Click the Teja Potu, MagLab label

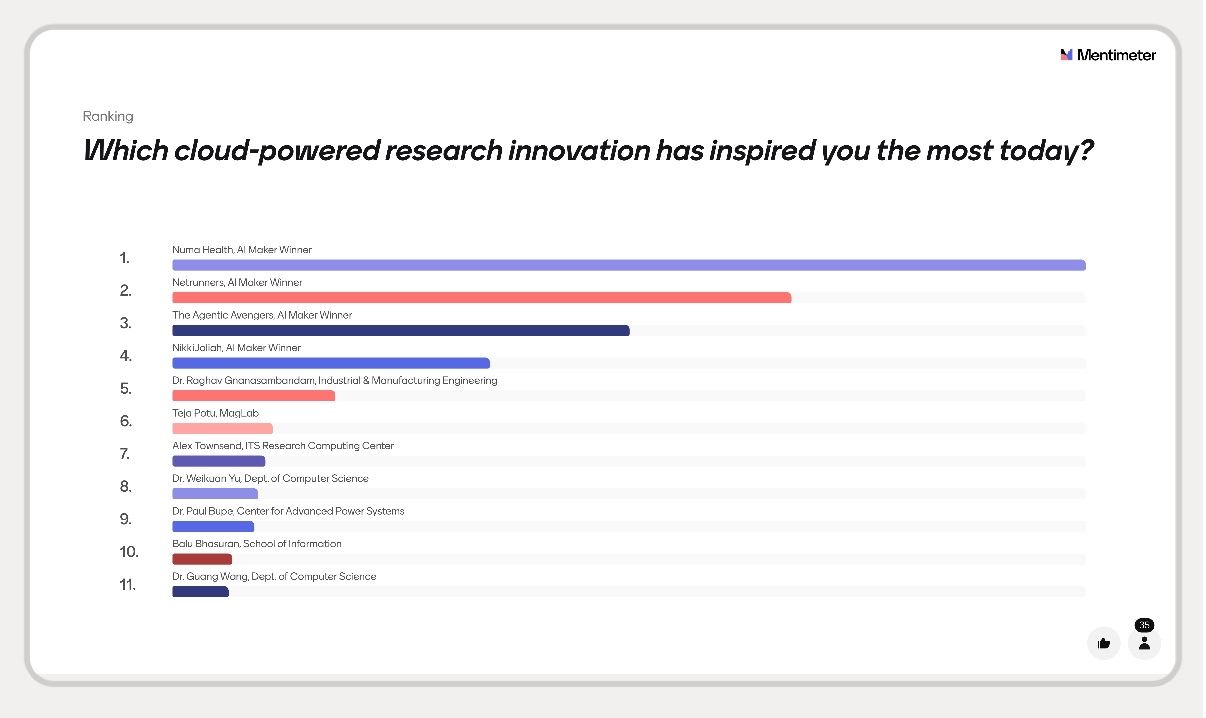(215, 413)
